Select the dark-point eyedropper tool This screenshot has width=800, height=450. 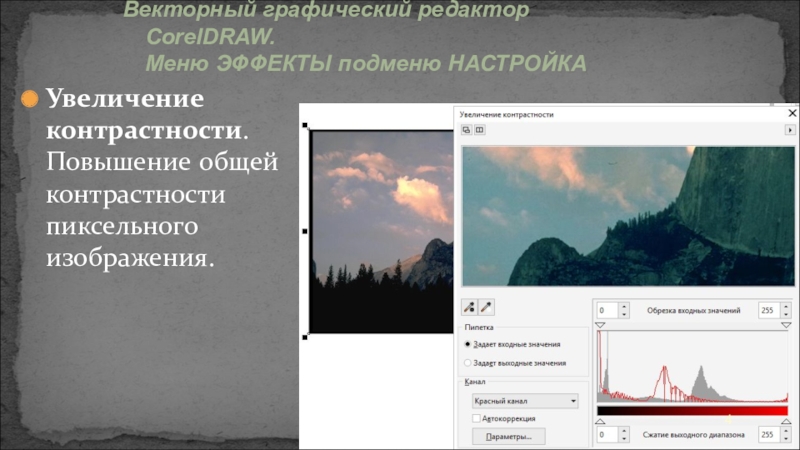click(469, 307)
